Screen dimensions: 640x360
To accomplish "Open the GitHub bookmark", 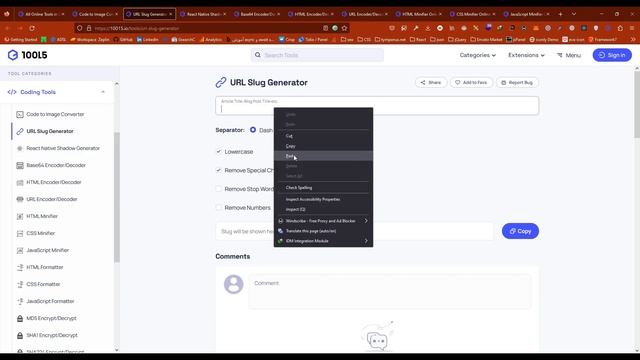I will (123, 40).
